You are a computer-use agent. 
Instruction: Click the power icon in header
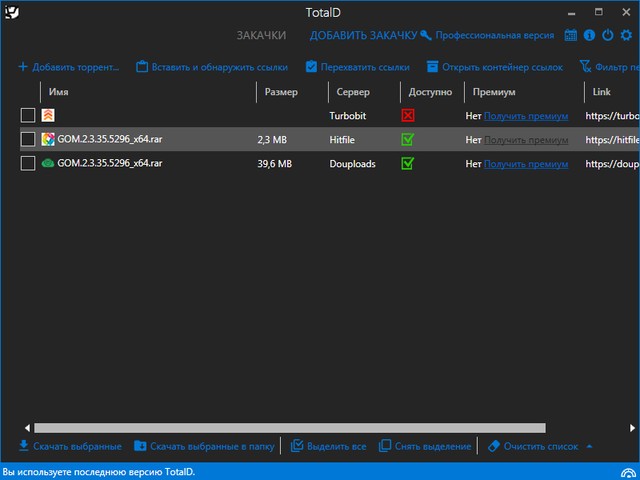point(608,35)
